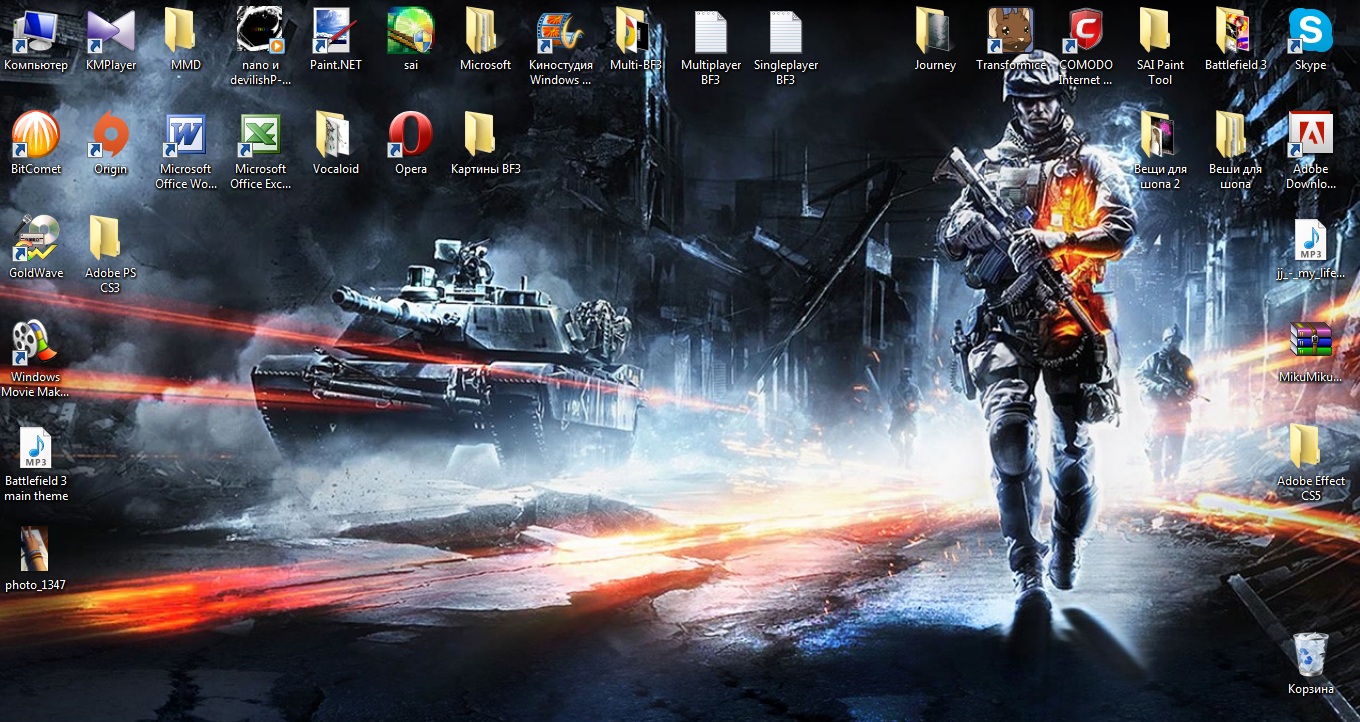Screen dimensions: 1360x722
Task: Click the Transformice game icon
Action: coord(1010,32)
